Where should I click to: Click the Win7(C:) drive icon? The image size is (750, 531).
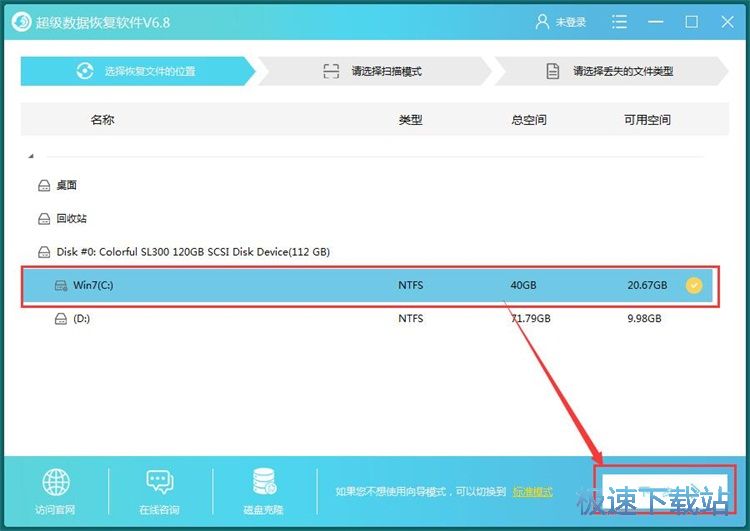61,286
